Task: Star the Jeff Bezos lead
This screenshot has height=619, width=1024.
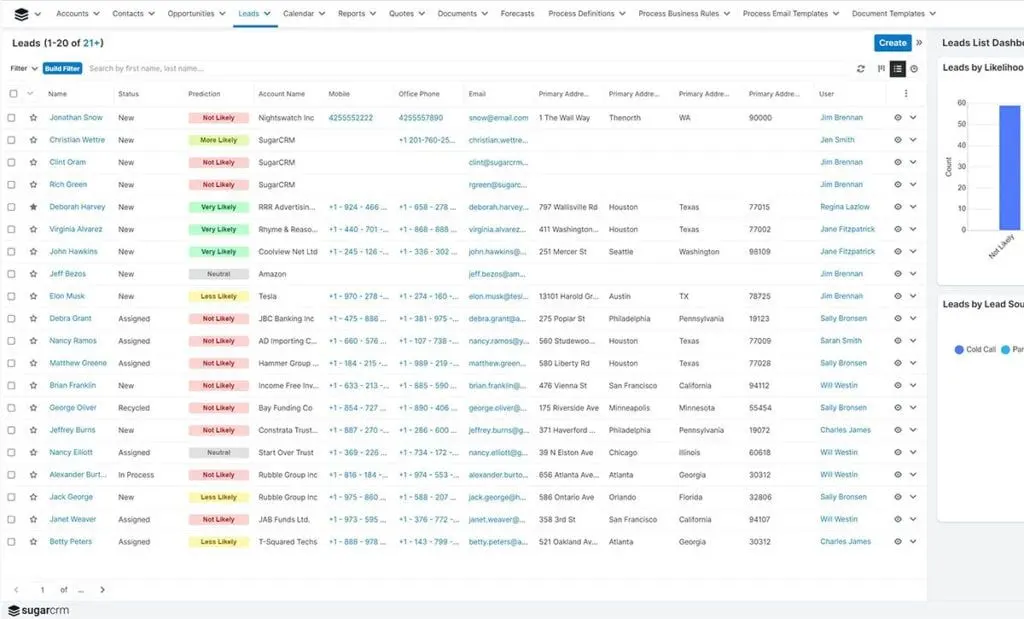Action: tap(33, 274)
